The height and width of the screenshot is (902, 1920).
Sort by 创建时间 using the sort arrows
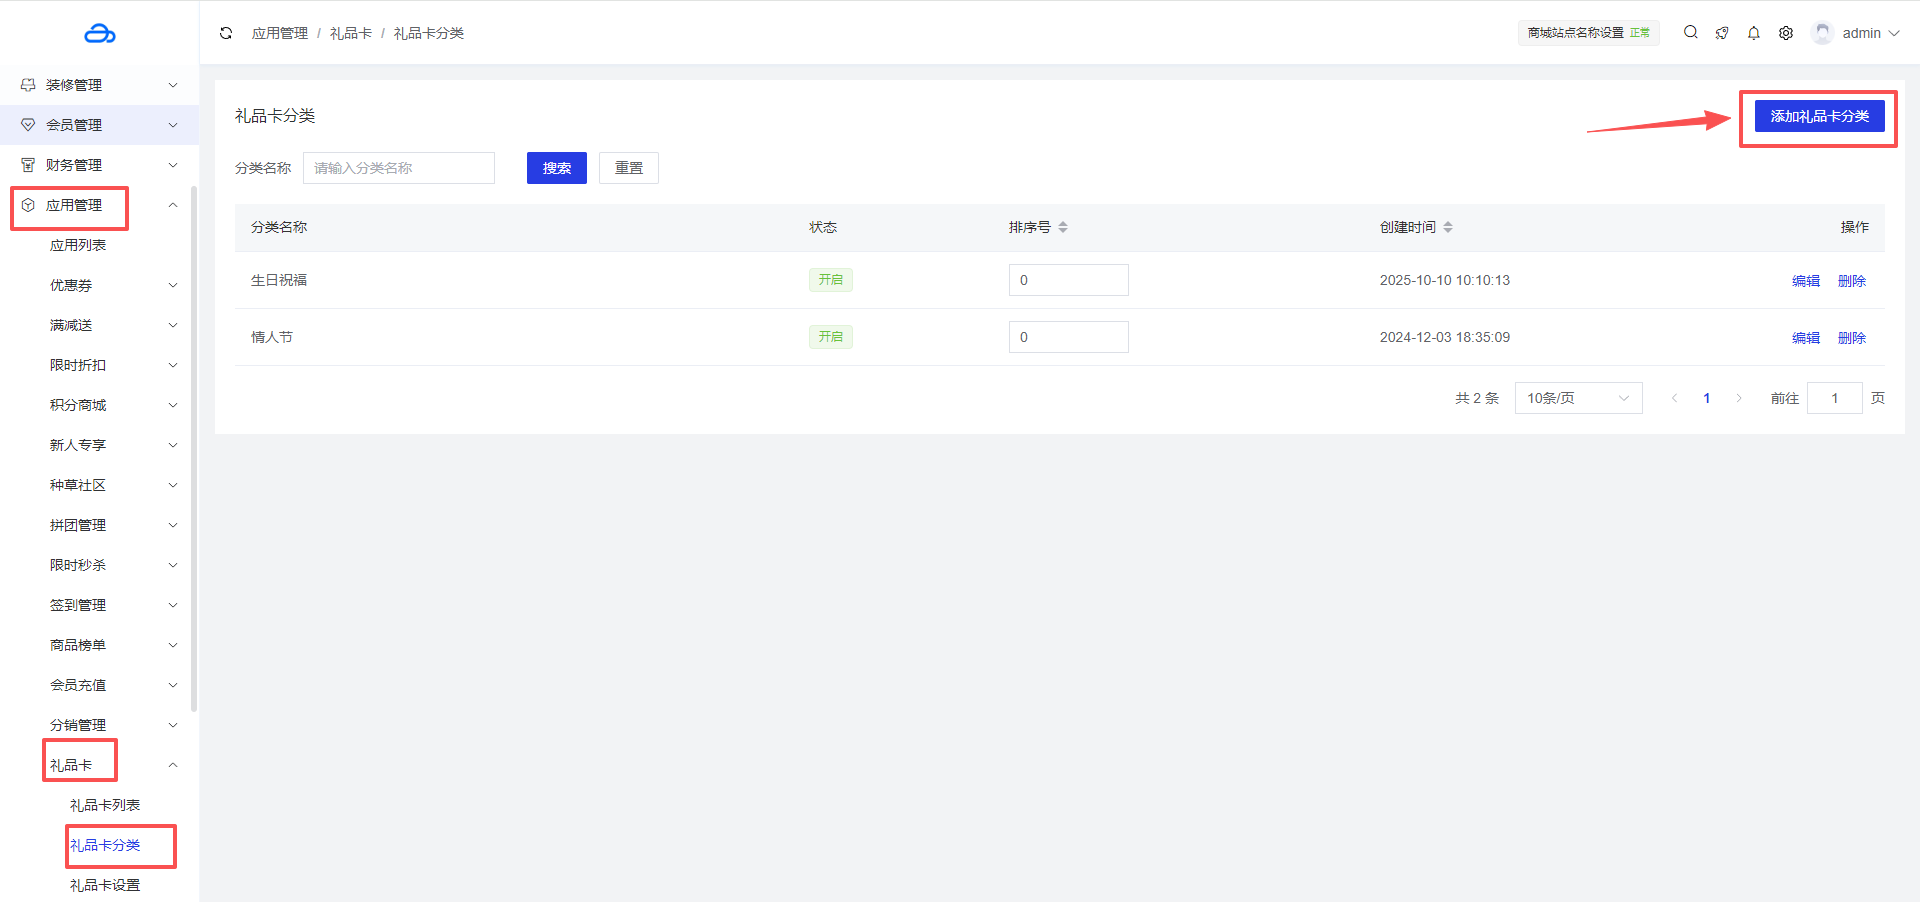pyautogui.click(x=1448, y=228)
